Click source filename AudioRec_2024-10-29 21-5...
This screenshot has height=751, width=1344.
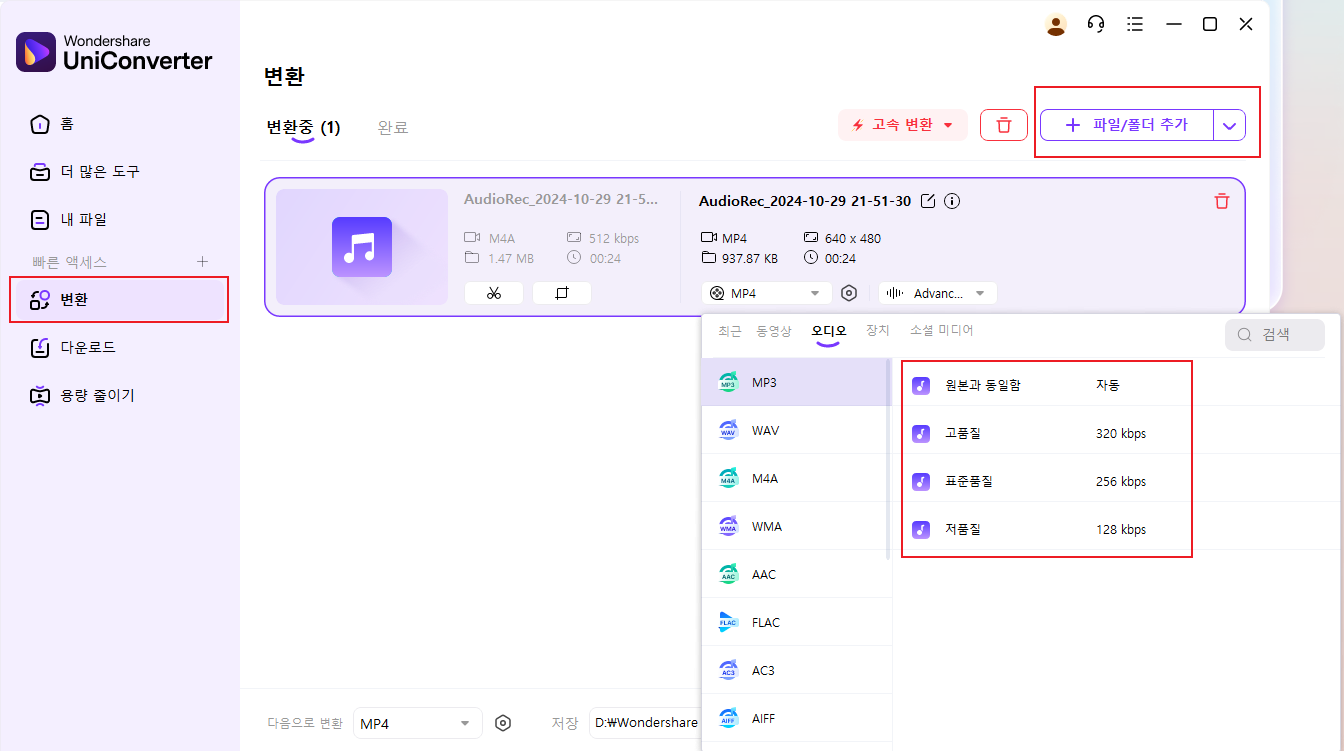[561, 199]
